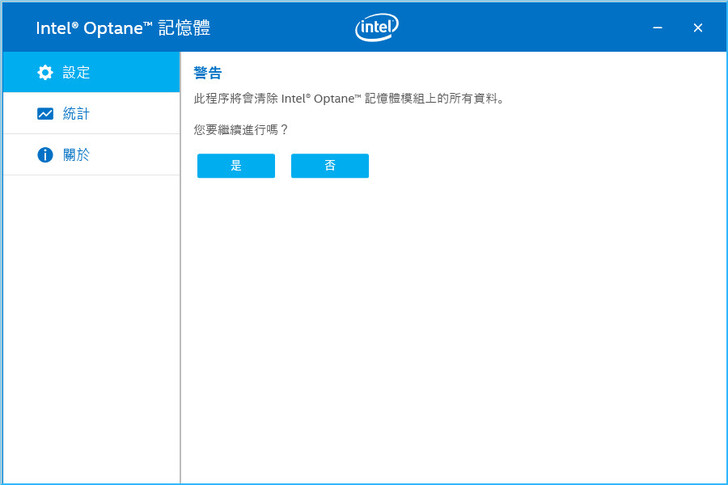Click the chart icon beside 統計
Screen dimensions: 728x485
click(x=44, y=114)
